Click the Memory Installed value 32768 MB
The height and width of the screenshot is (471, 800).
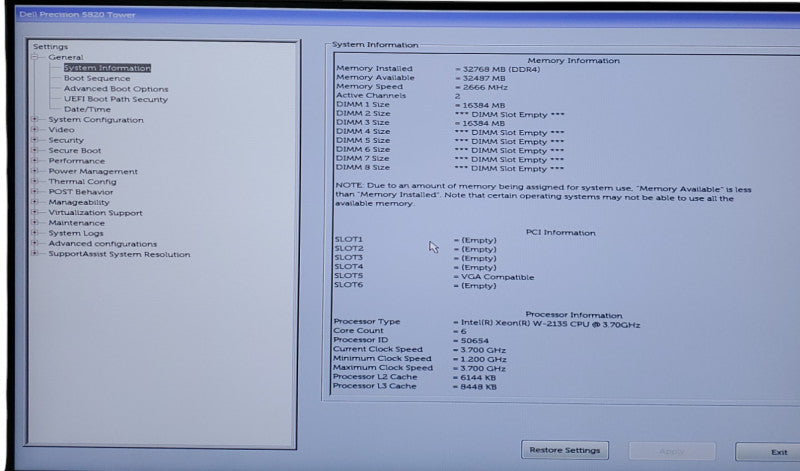click(x=497, y=69)
